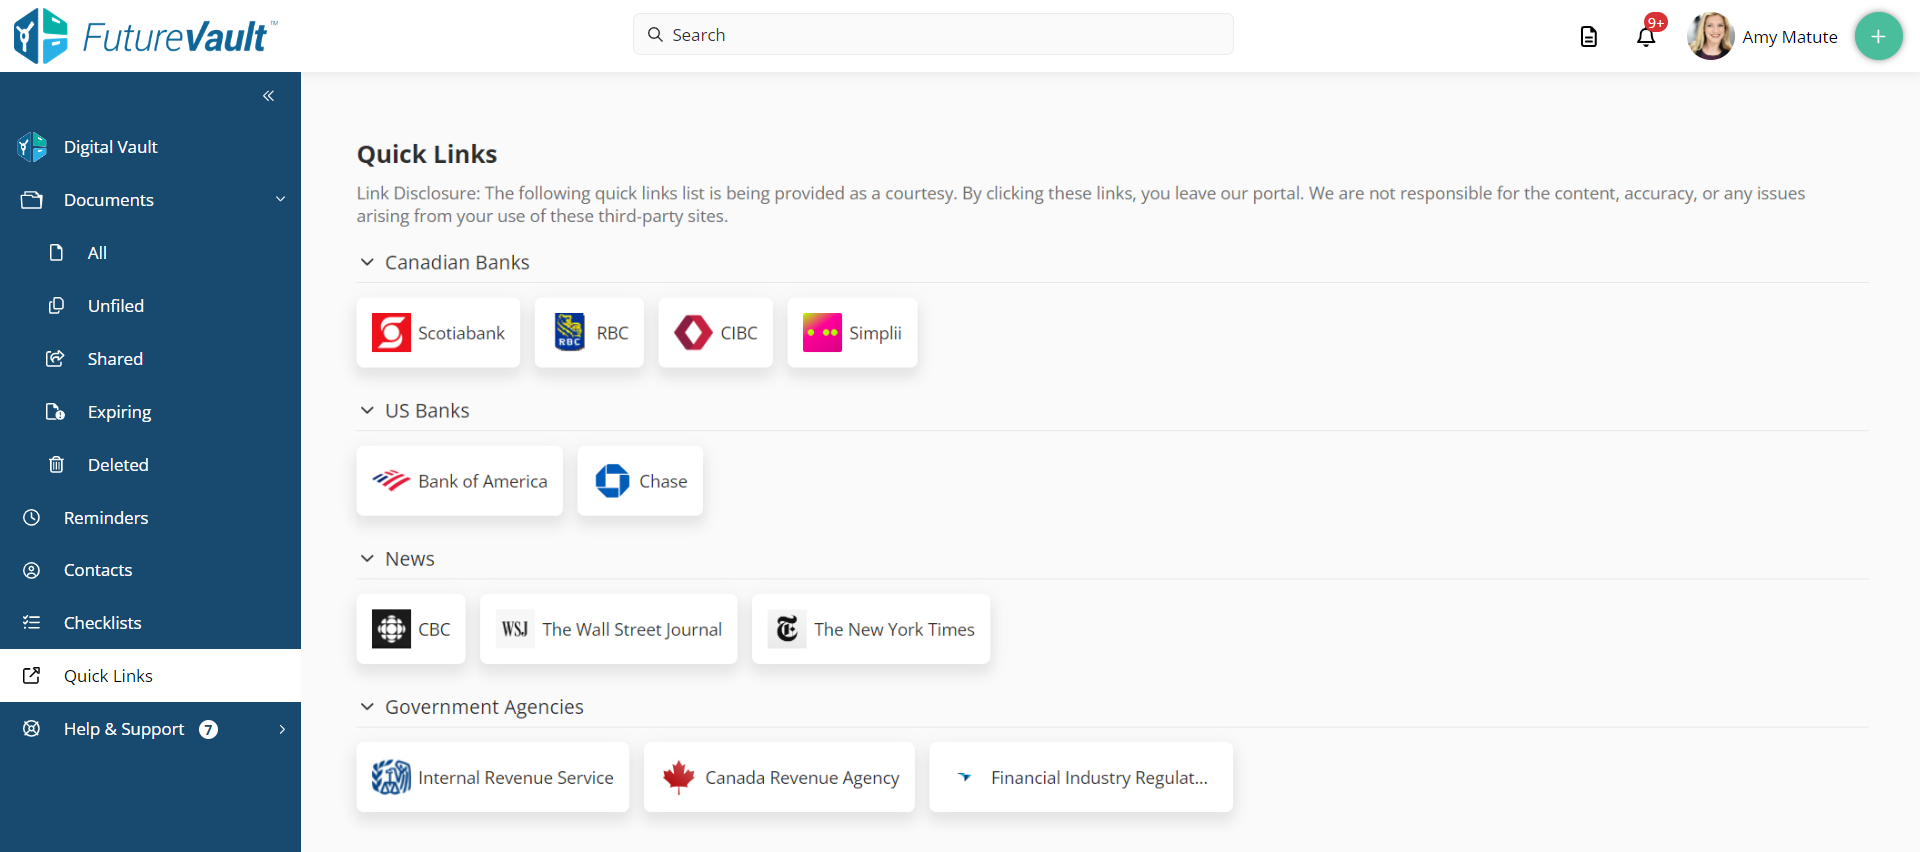Click the Simplii pink logo icon
Screen dimensions: 1920x852
tap(822, 333)
